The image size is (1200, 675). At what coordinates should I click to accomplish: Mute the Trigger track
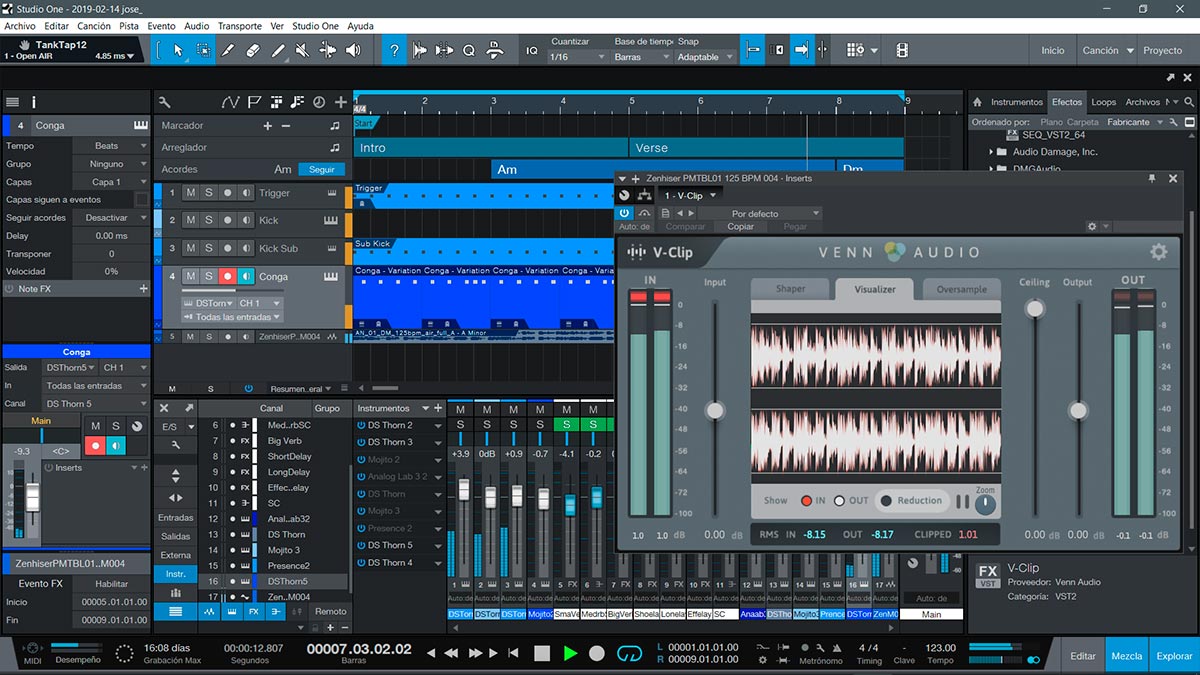[190, 193]
